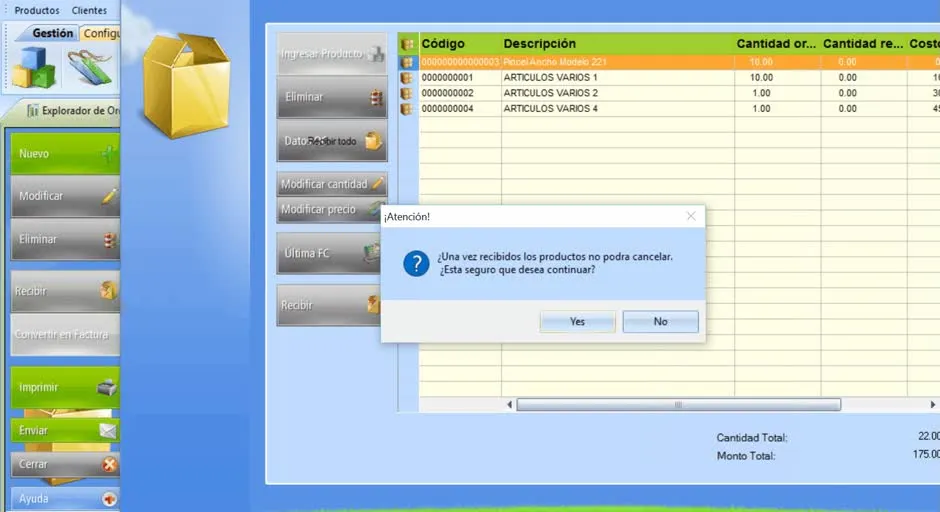The width and height of the screenshot is (940, 512).
Task: Click the colored cubes inventory icon
Action: (x=34, y=67)
